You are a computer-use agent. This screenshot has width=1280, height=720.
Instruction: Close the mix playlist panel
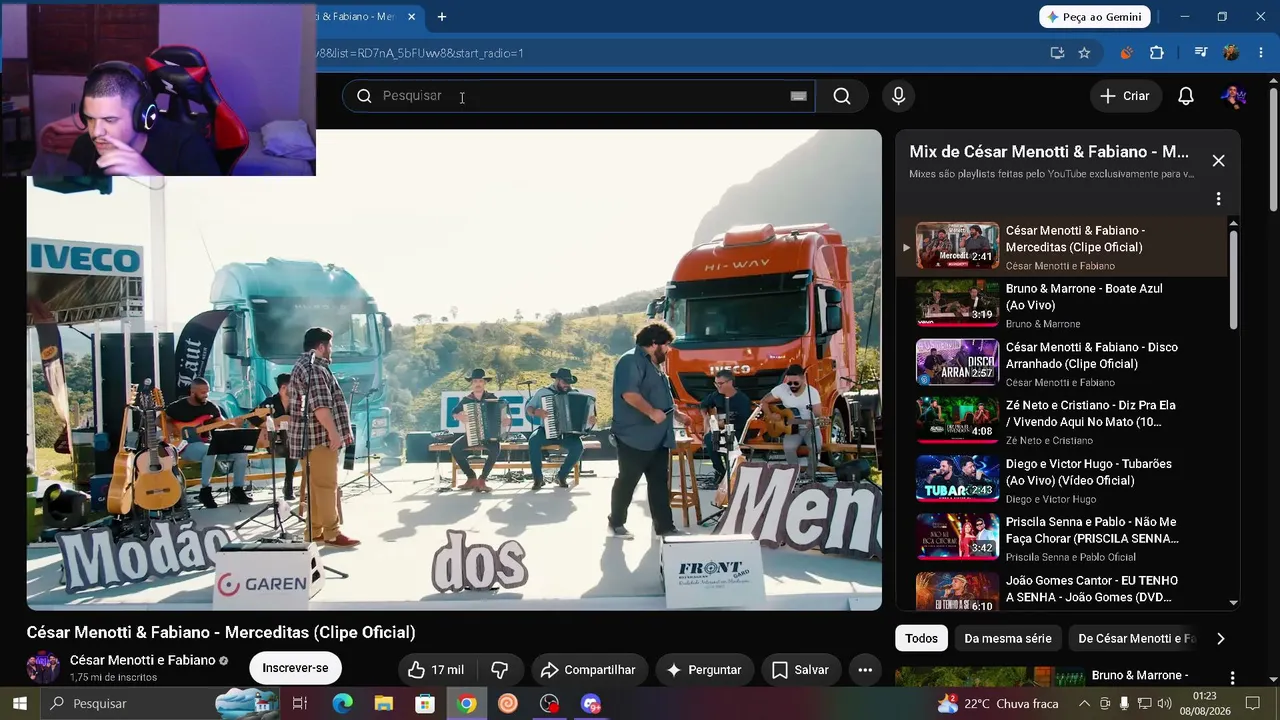pos(1218,161)
